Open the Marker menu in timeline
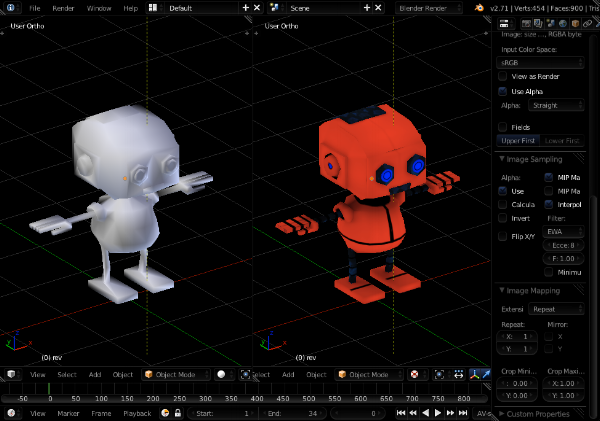This screenshot has width=600, height=421. coord(68,413)
